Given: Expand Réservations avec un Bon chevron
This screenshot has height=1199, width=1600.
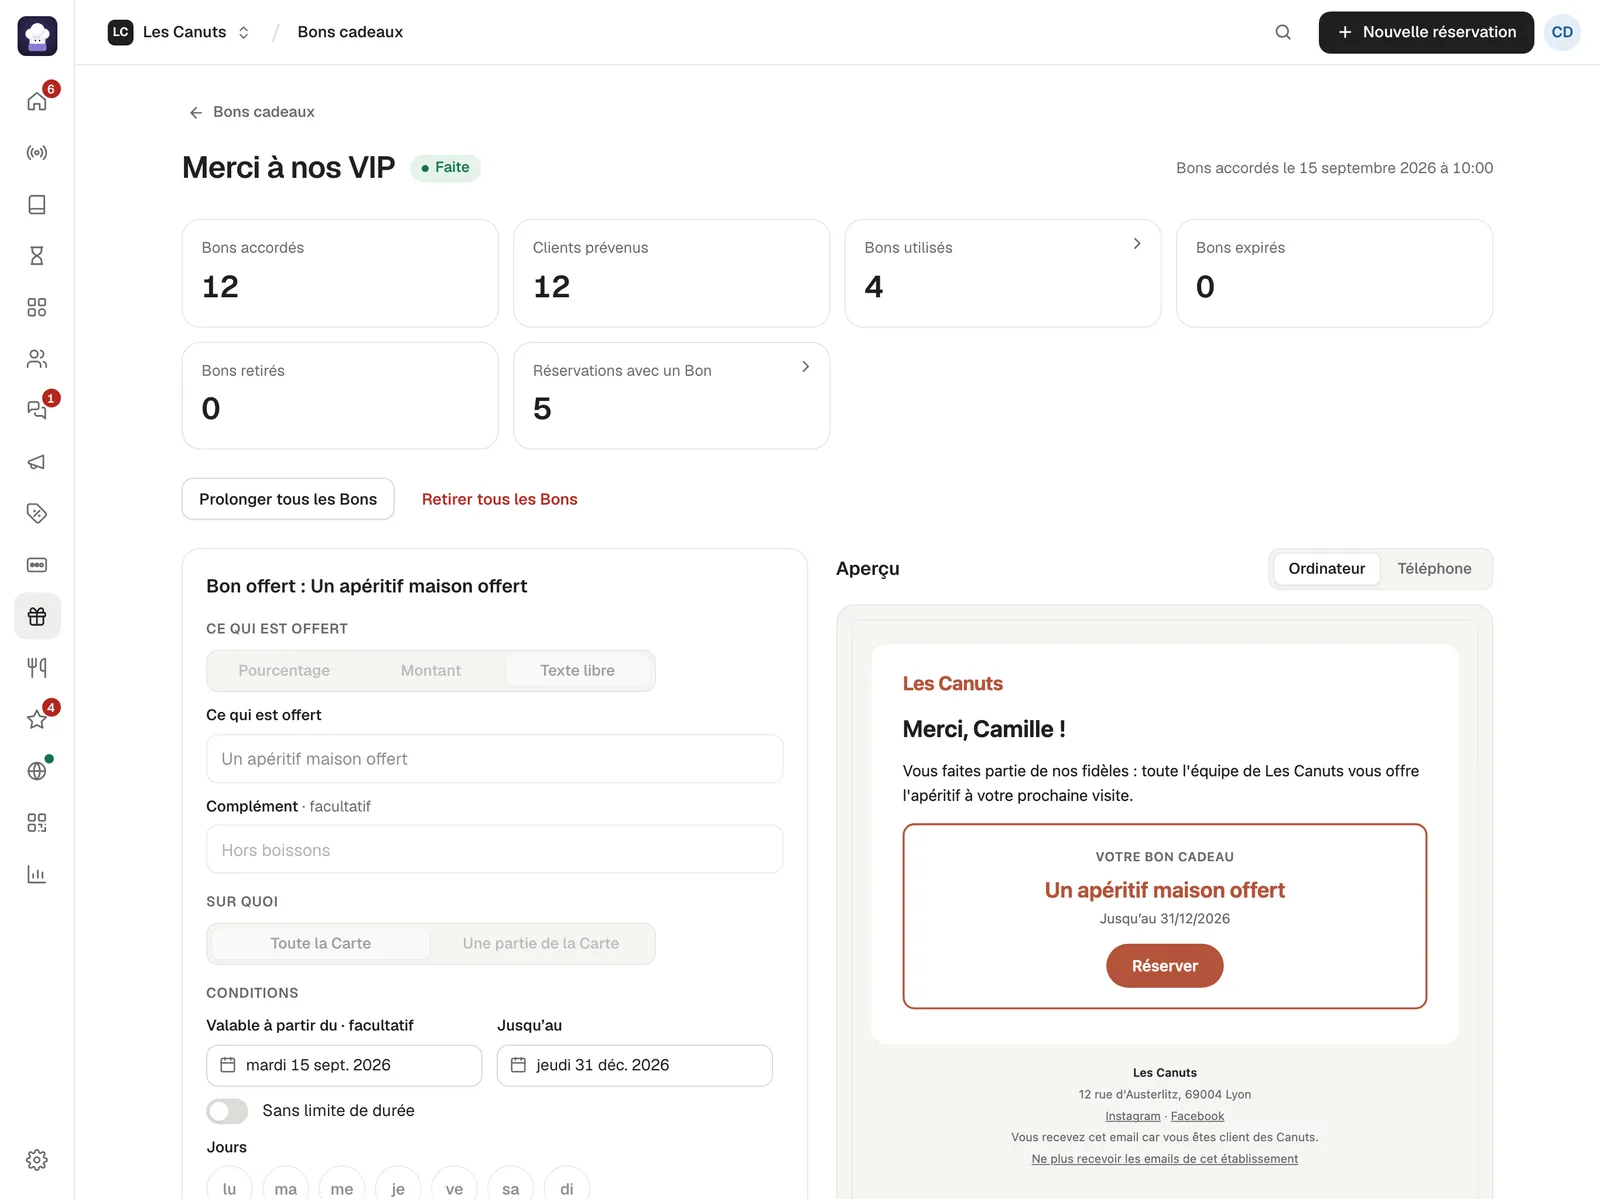Looking at the screenshot, I should (x=806, y=367).
